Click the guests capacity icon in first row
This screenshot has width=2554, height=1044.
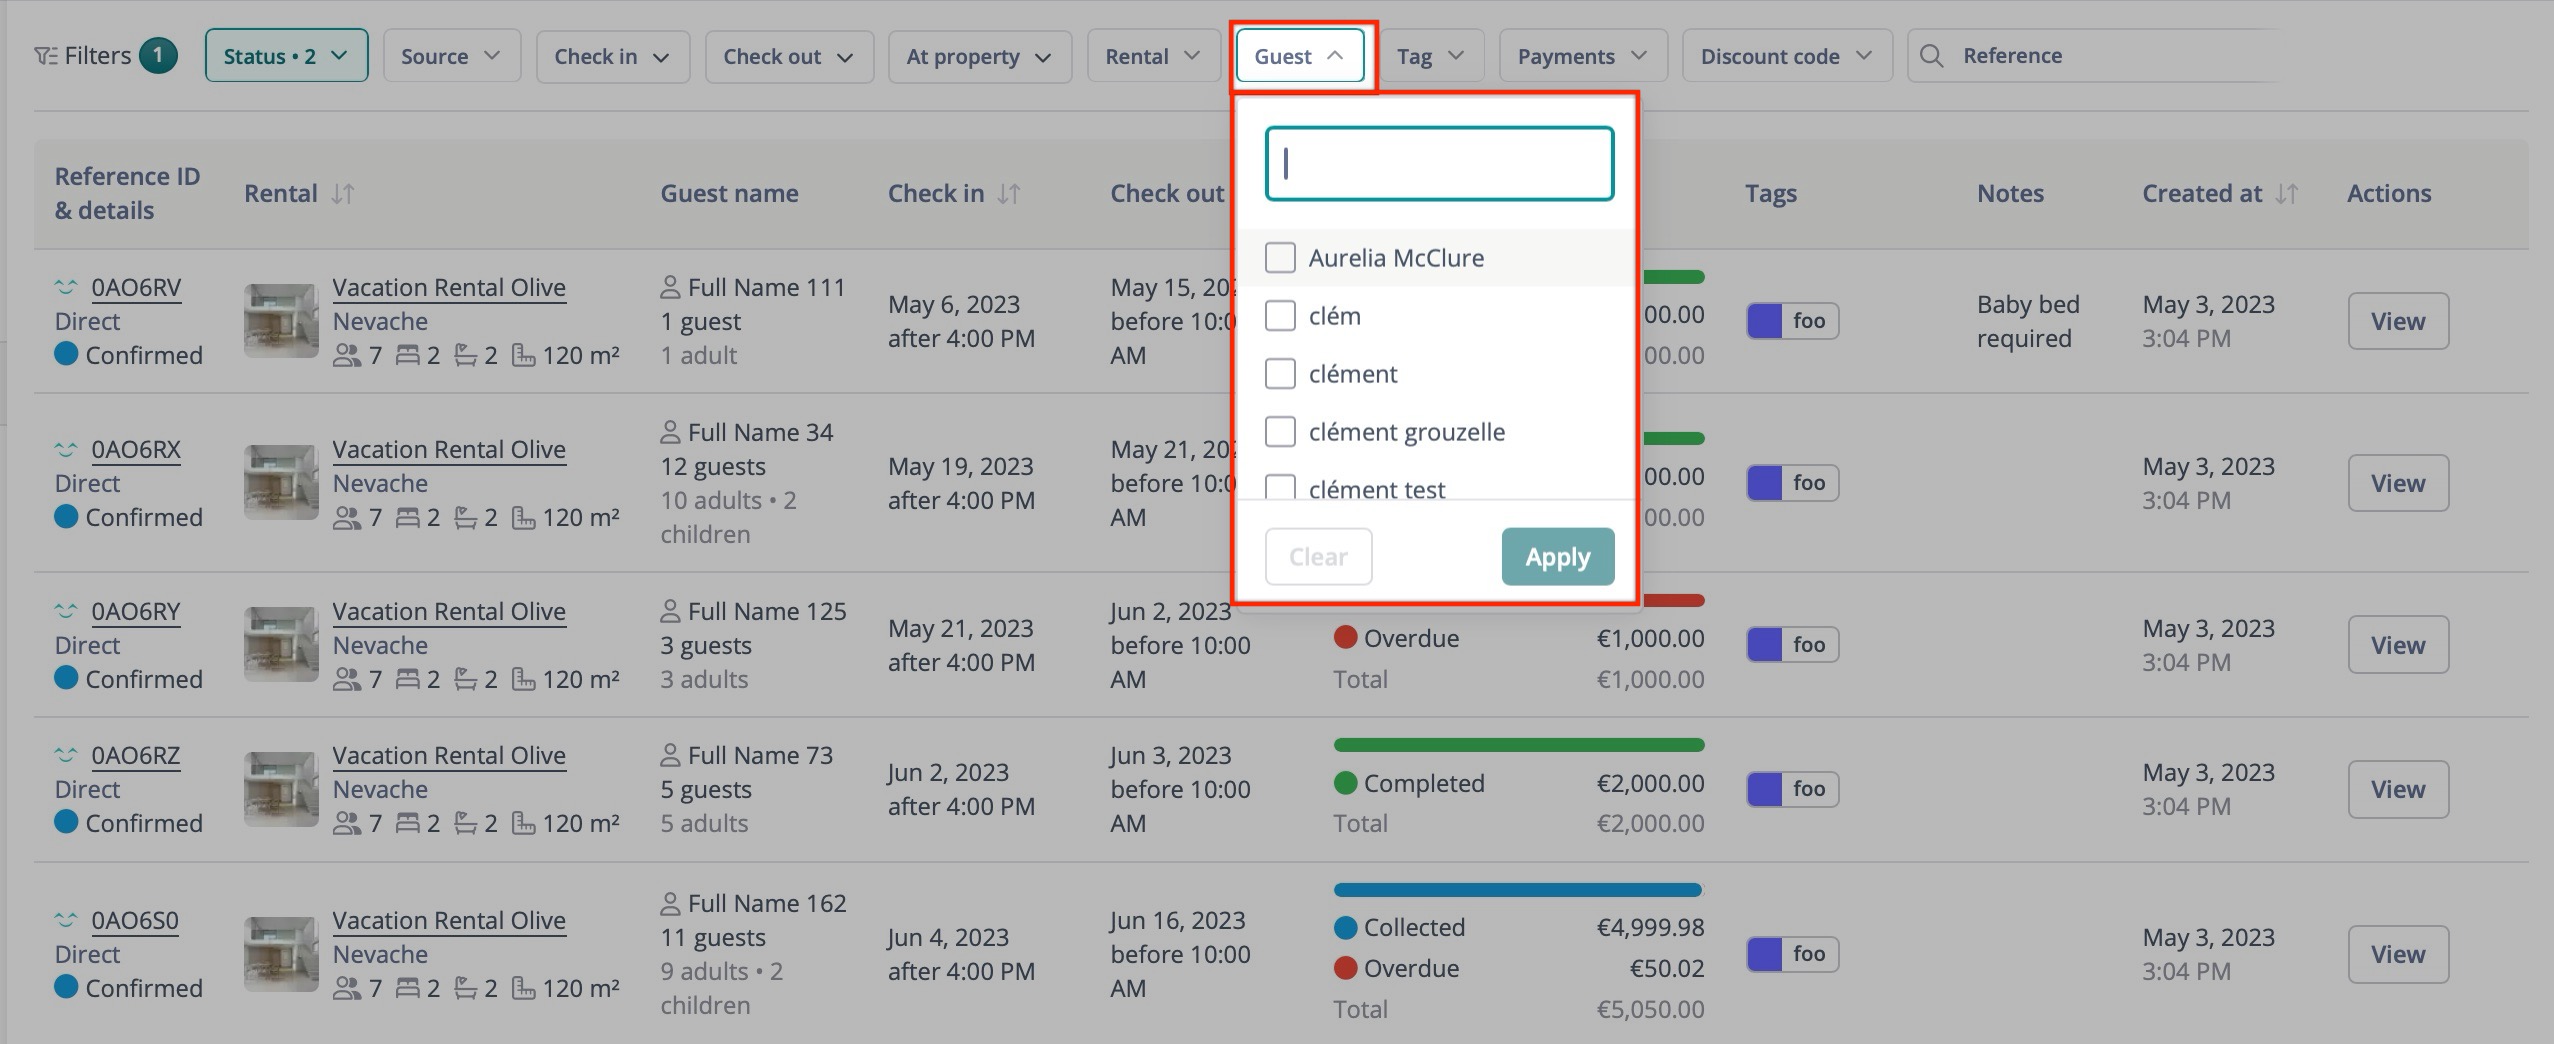tap(346, 356)
